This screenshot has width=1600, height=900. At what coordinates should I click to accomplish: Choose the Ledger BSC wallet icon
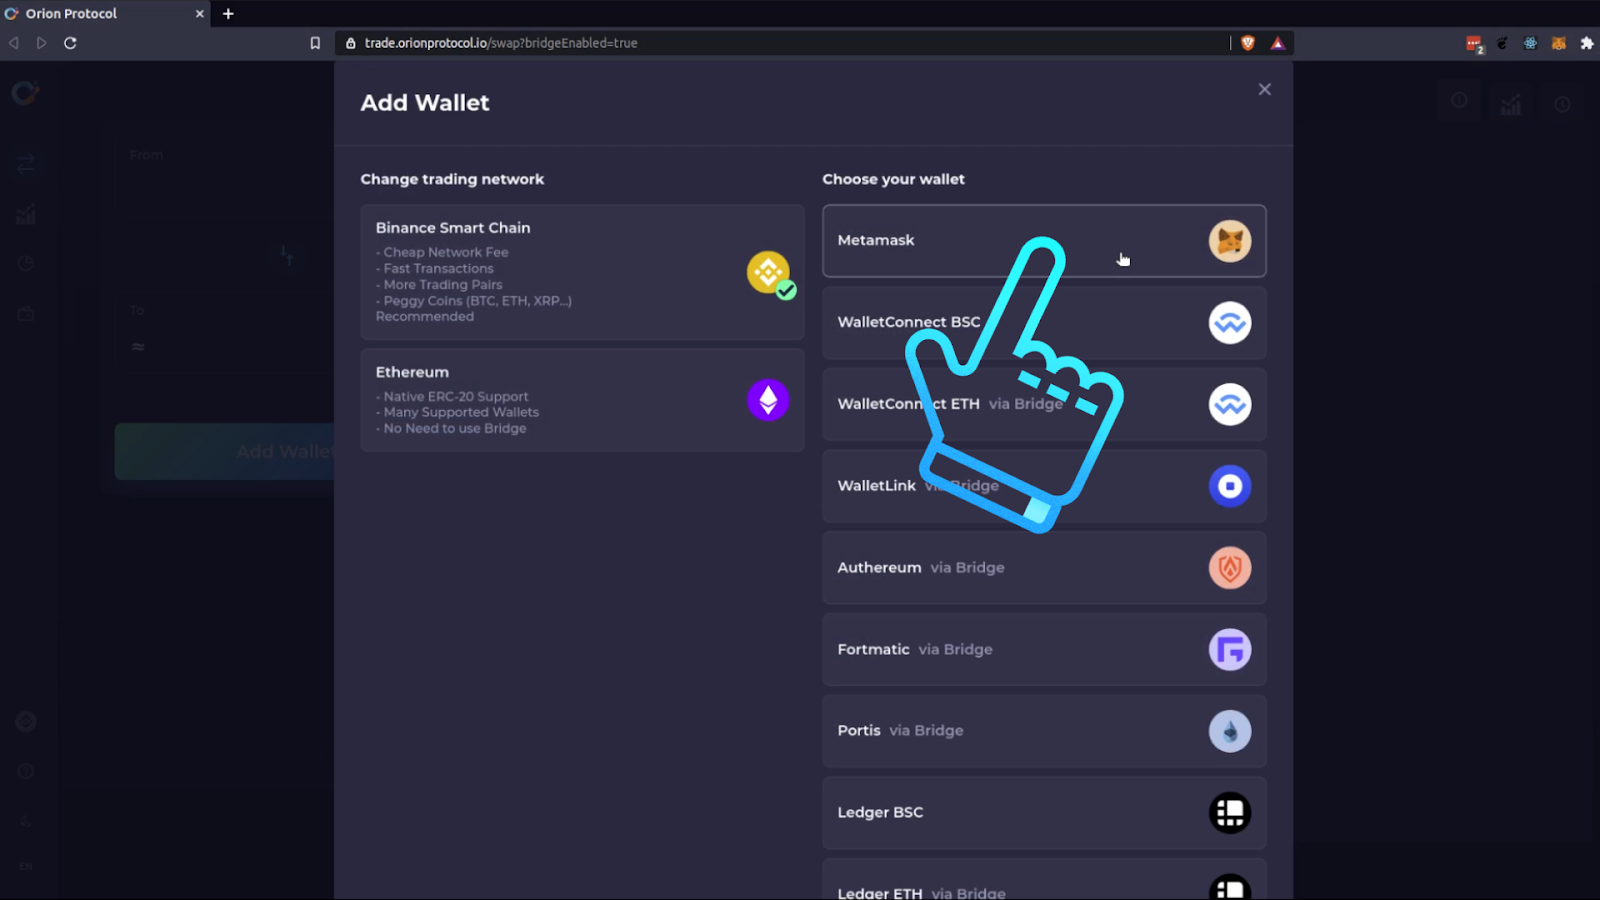click(1230, 813)
